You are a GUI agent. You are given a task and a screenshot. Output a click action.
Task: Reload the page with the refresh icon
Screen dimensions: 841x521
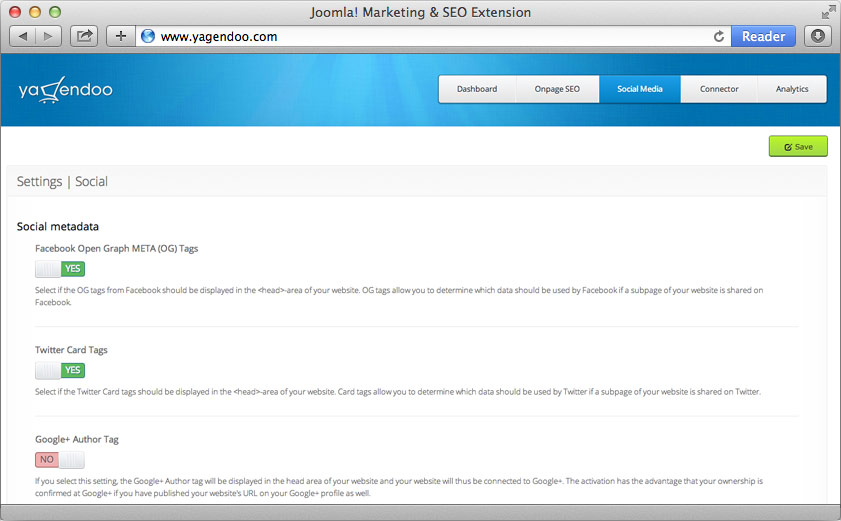[x=719, y=36]
